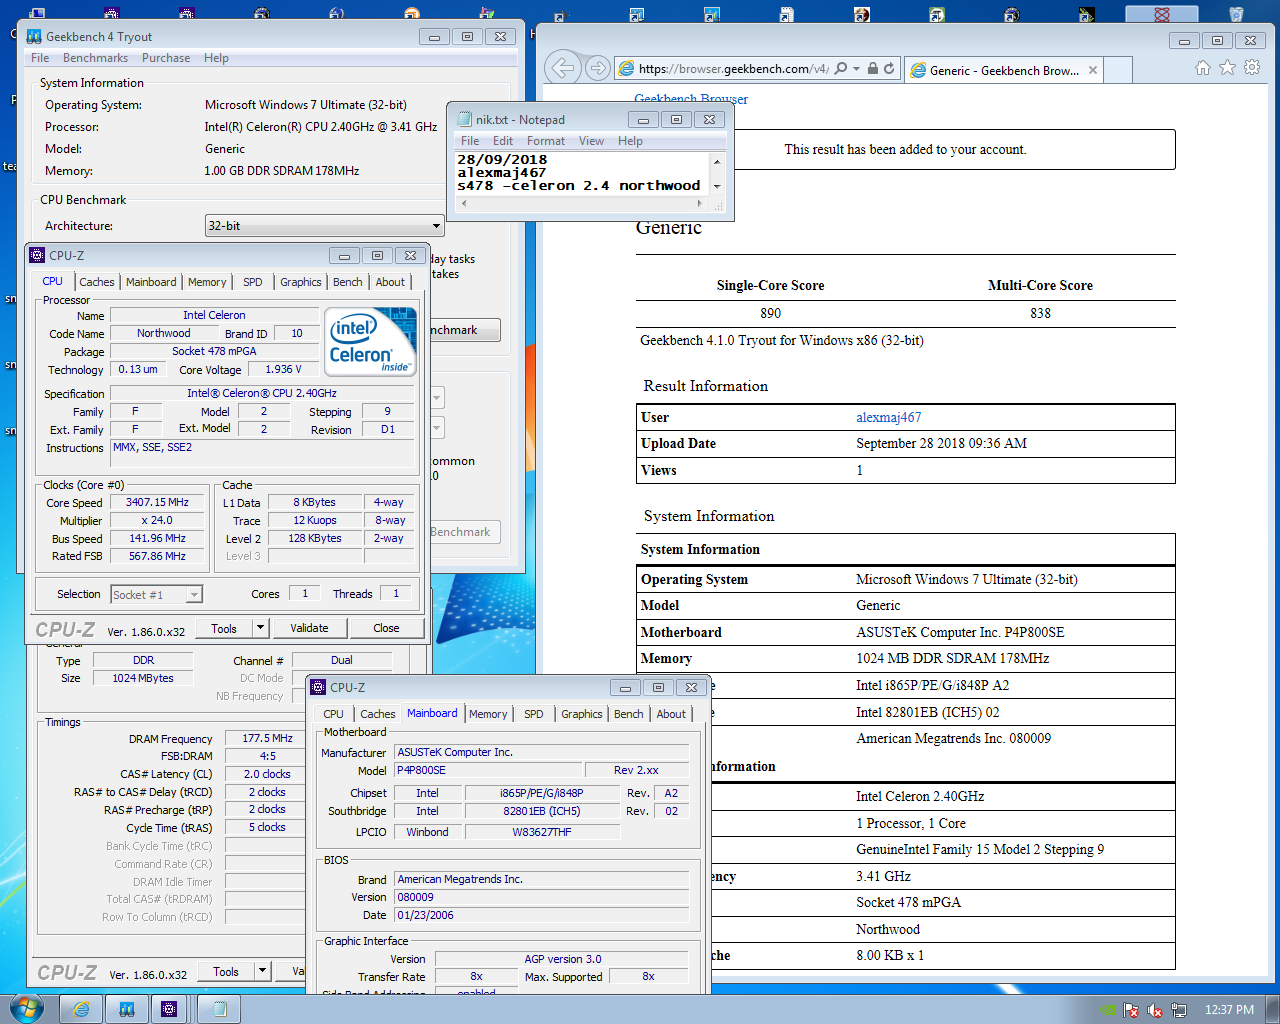Click the network tray icon
The height and width of the screenshot is (1024, 1280).
[1179, 1010]
